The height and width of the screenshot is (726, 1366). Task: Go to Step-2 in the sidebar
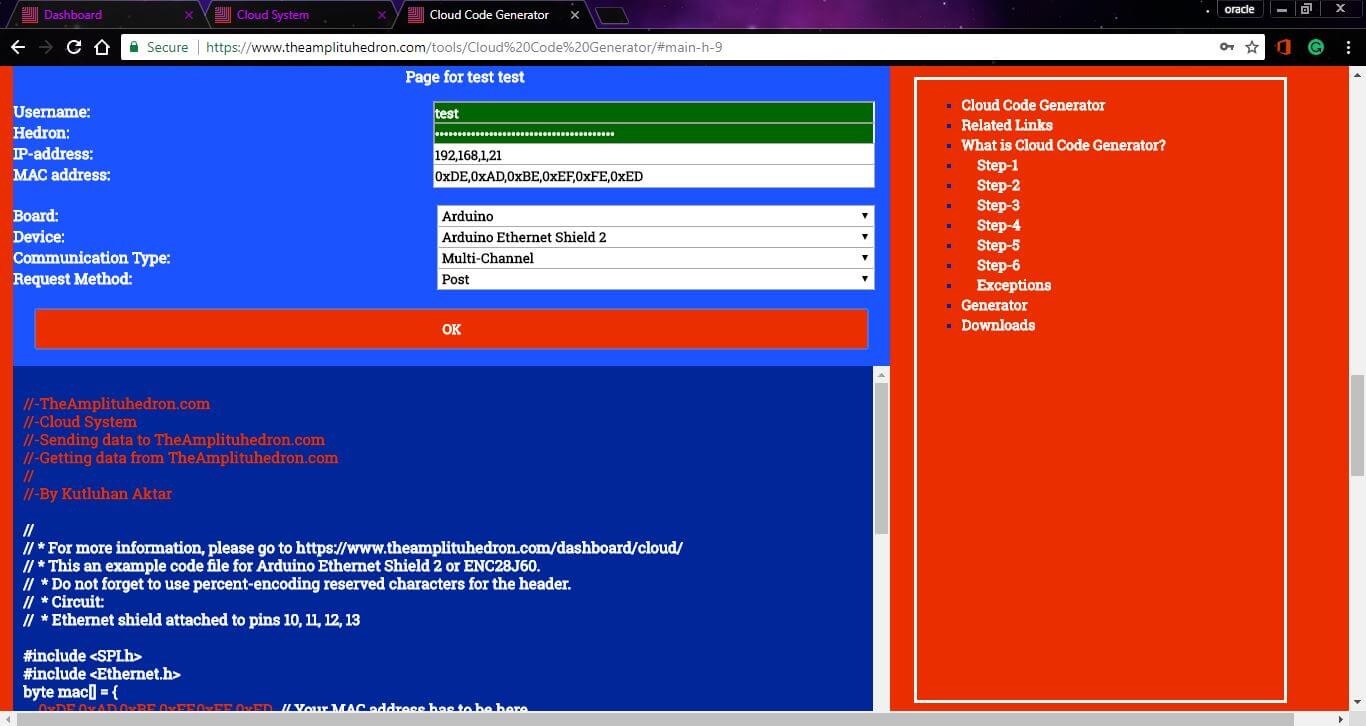click(x=998, y=185)
